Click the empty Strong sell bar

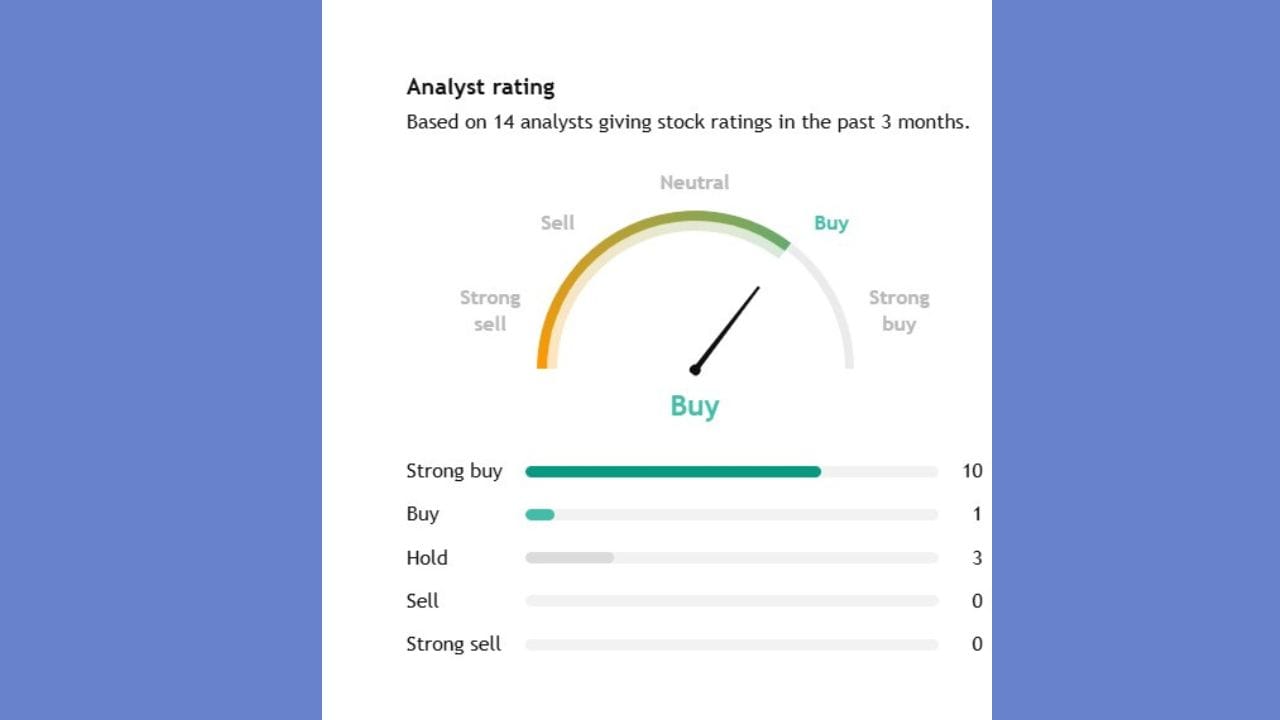point(731,645)
